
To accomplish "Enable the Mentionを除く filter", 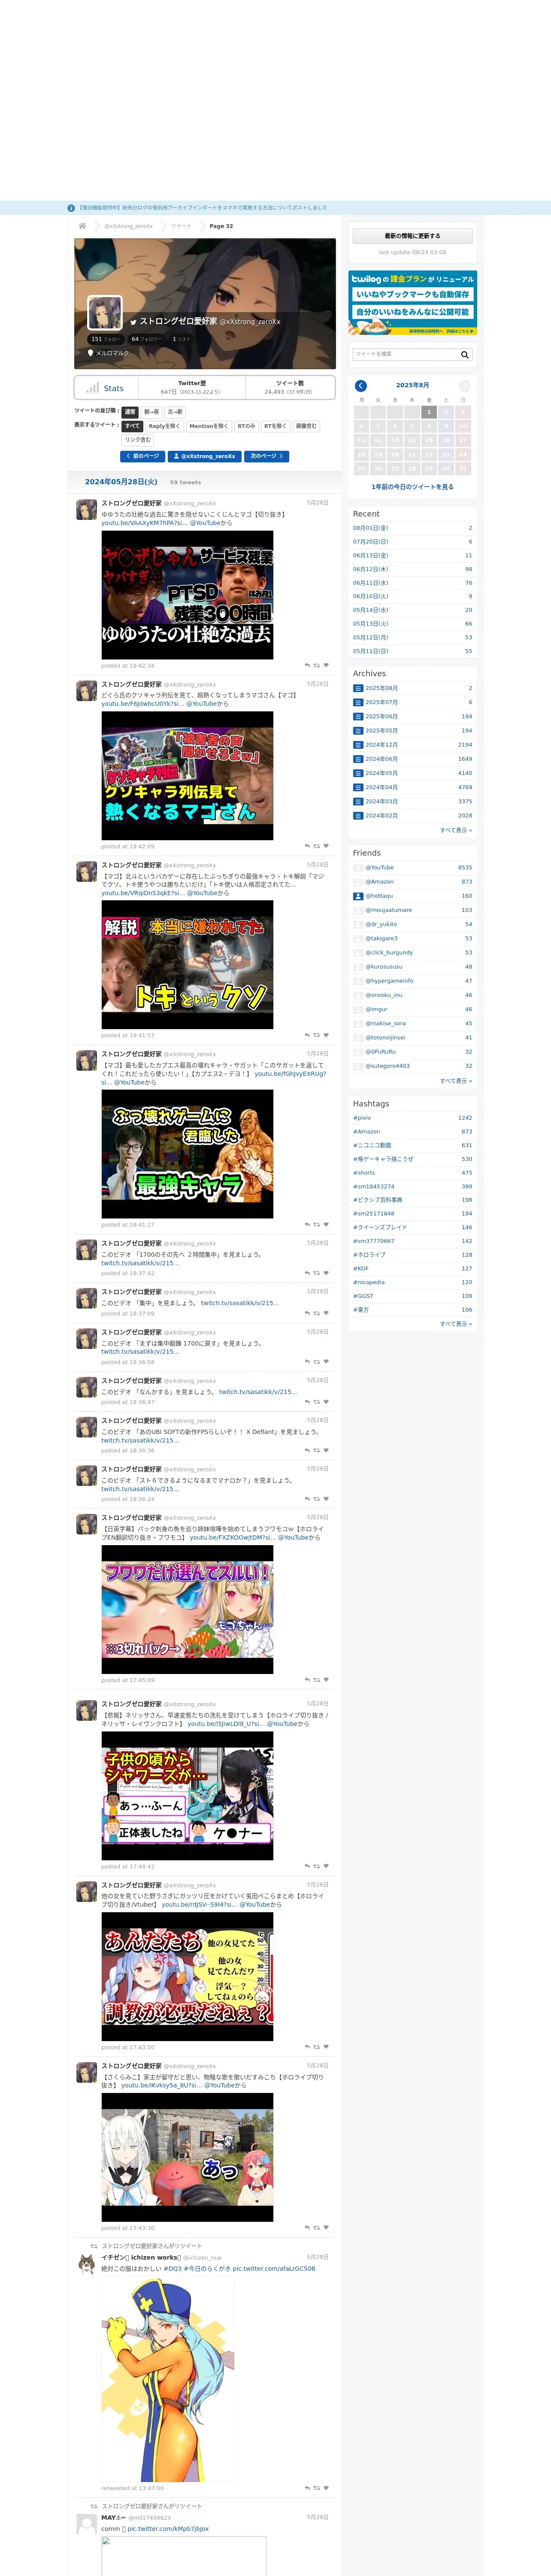I will coord(209,426).
